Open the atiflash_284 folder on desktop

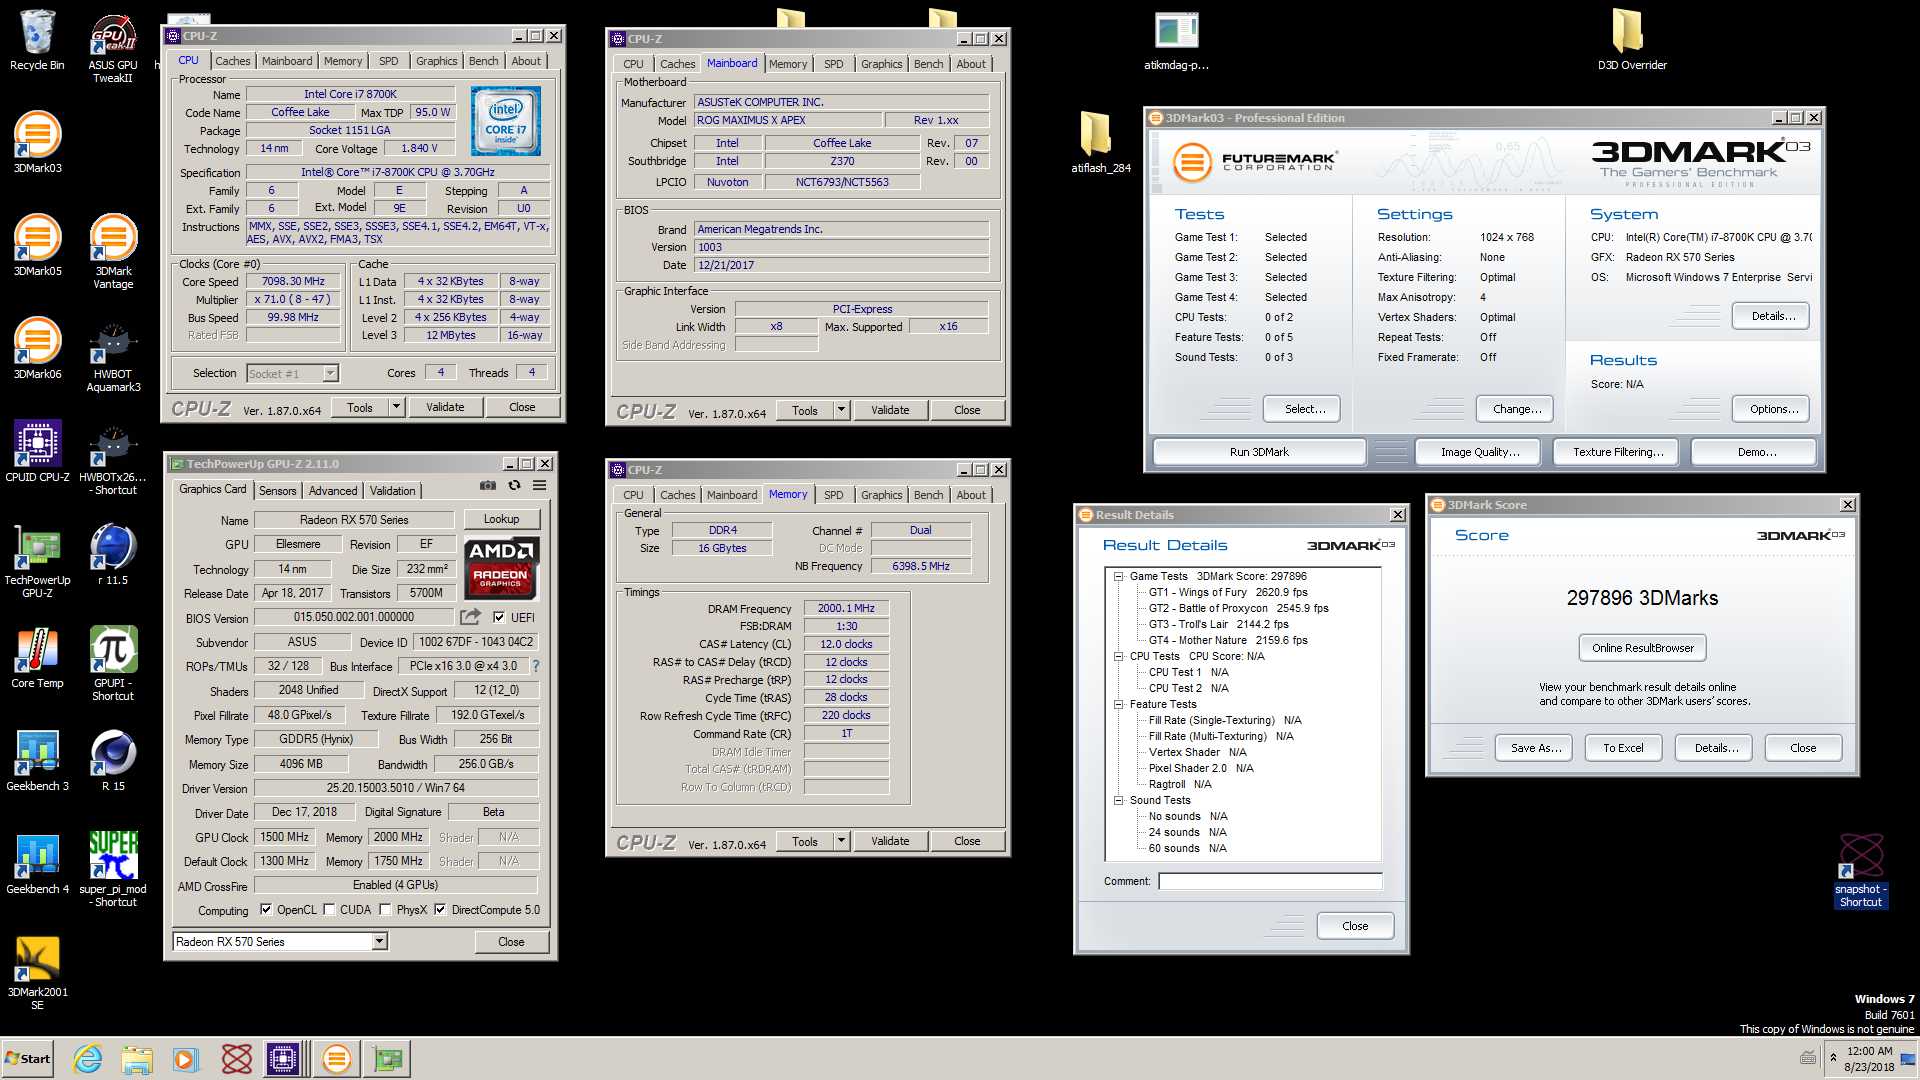click(x=1100, y=143)
